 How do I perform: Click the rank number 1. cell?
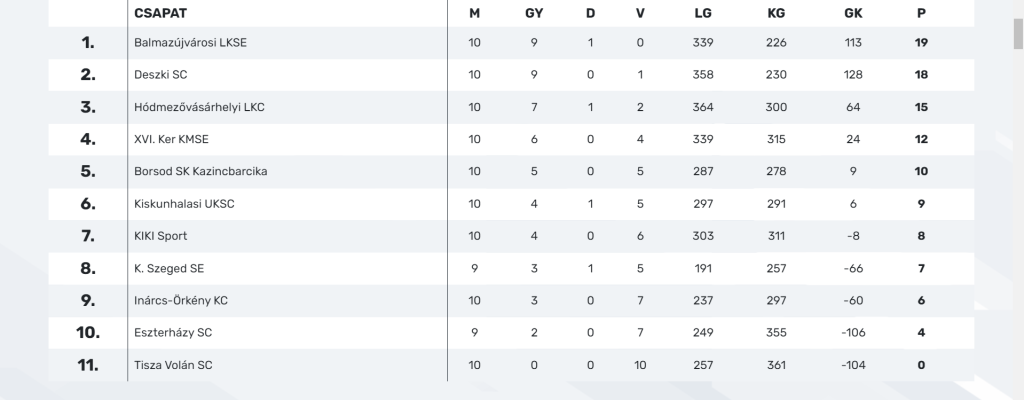click(88, 43)
